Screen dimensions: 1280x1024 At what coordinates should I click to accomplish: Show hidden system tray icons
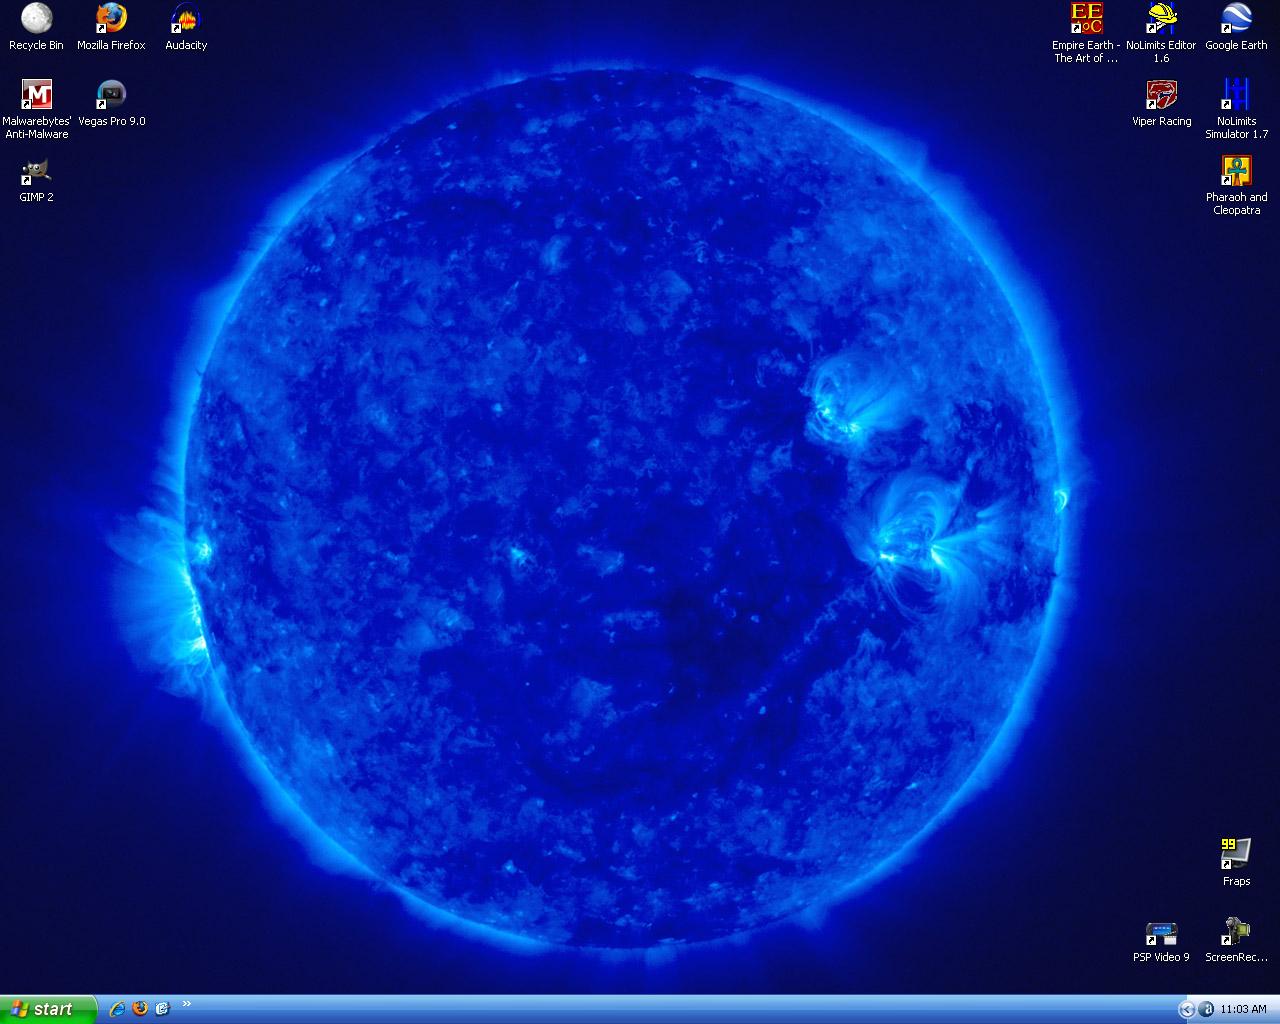1186,1010
